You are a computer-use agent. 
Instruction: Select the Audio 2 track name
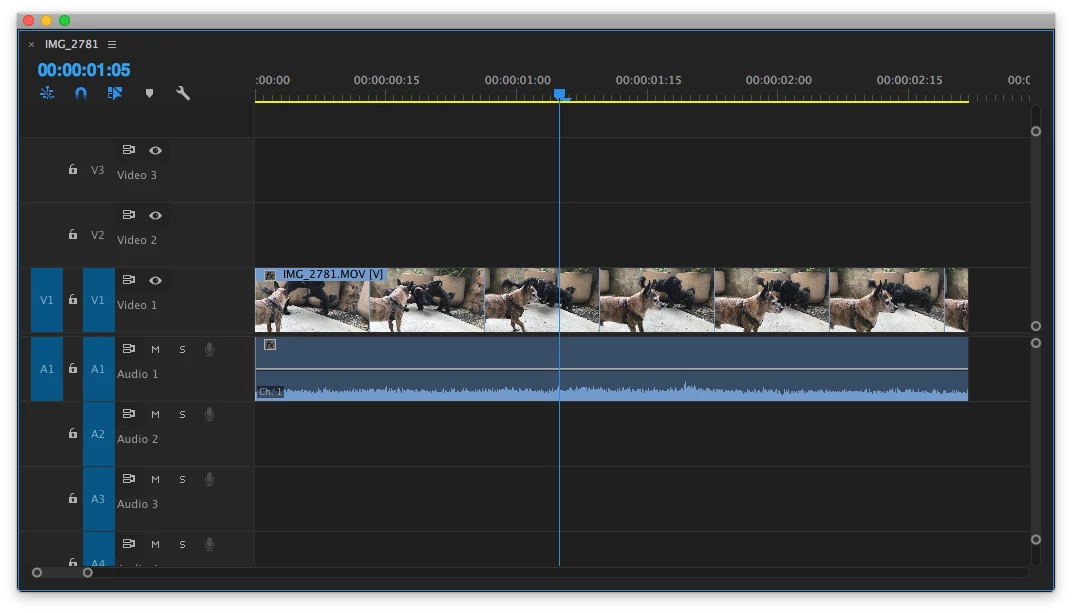coord(137,439)
